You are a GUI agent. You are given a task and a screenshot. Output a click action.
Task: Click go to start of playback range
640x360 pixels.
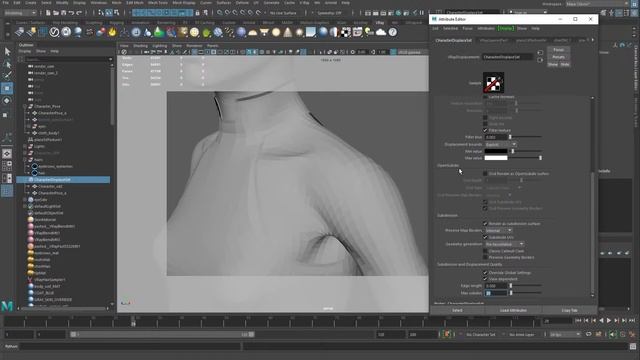578,321
